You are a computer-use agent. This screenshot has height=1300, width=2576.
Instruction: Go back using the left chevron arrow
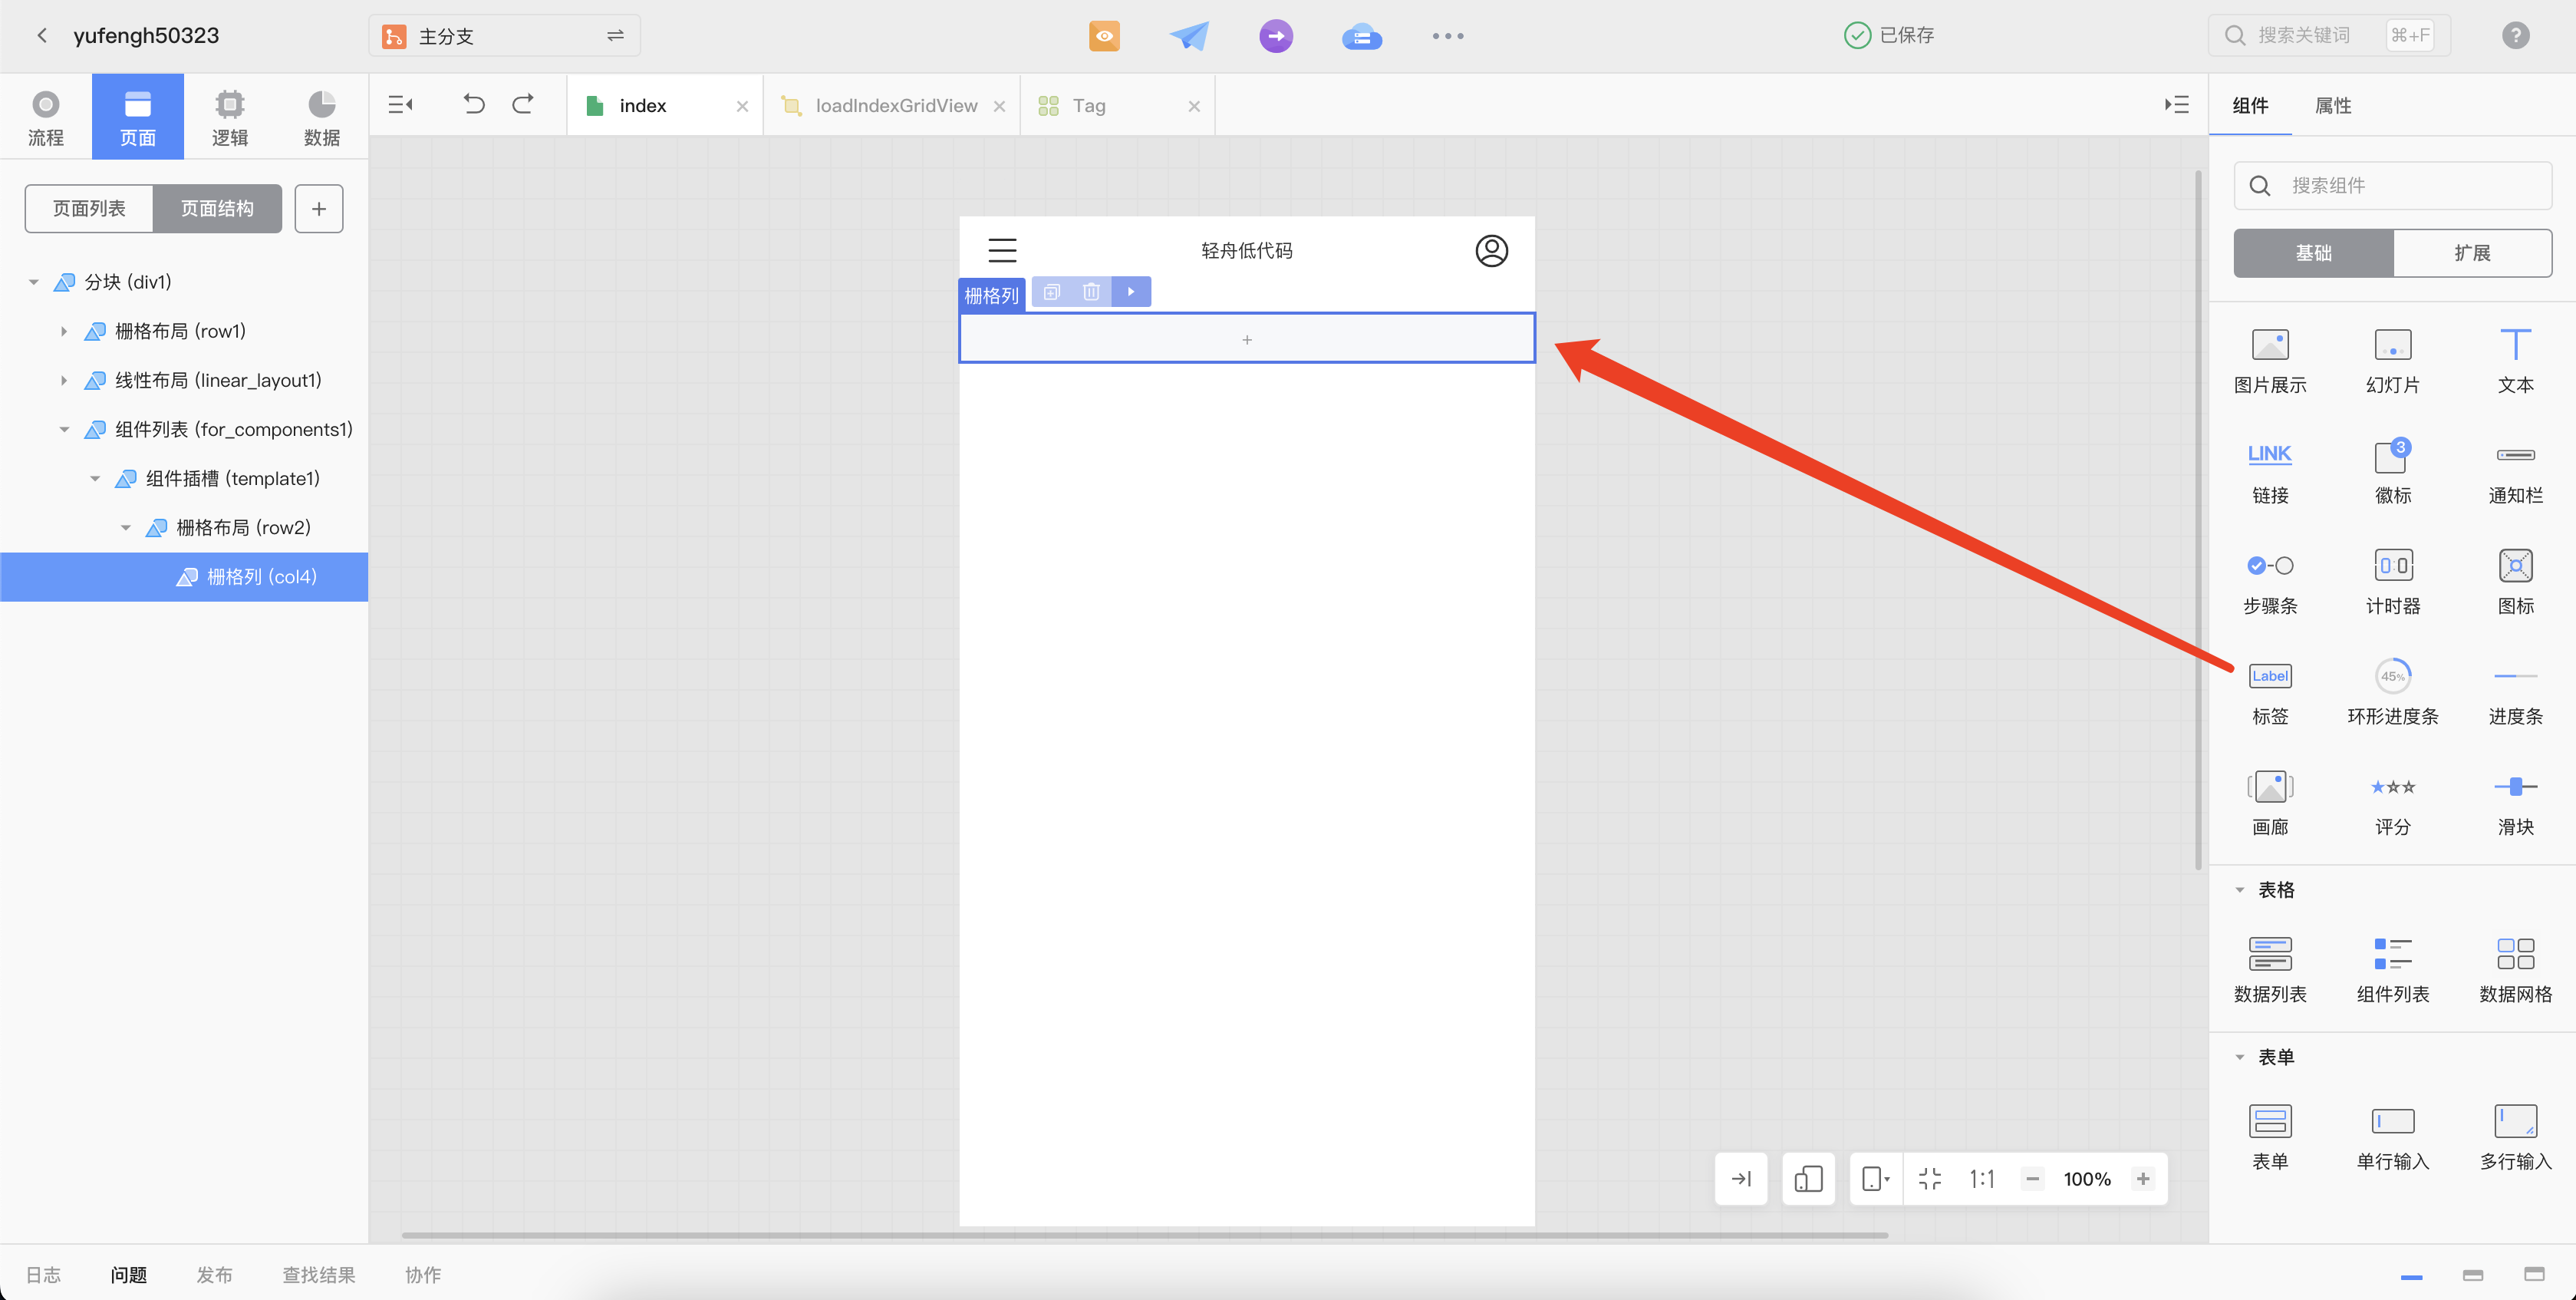pos(42,36)
